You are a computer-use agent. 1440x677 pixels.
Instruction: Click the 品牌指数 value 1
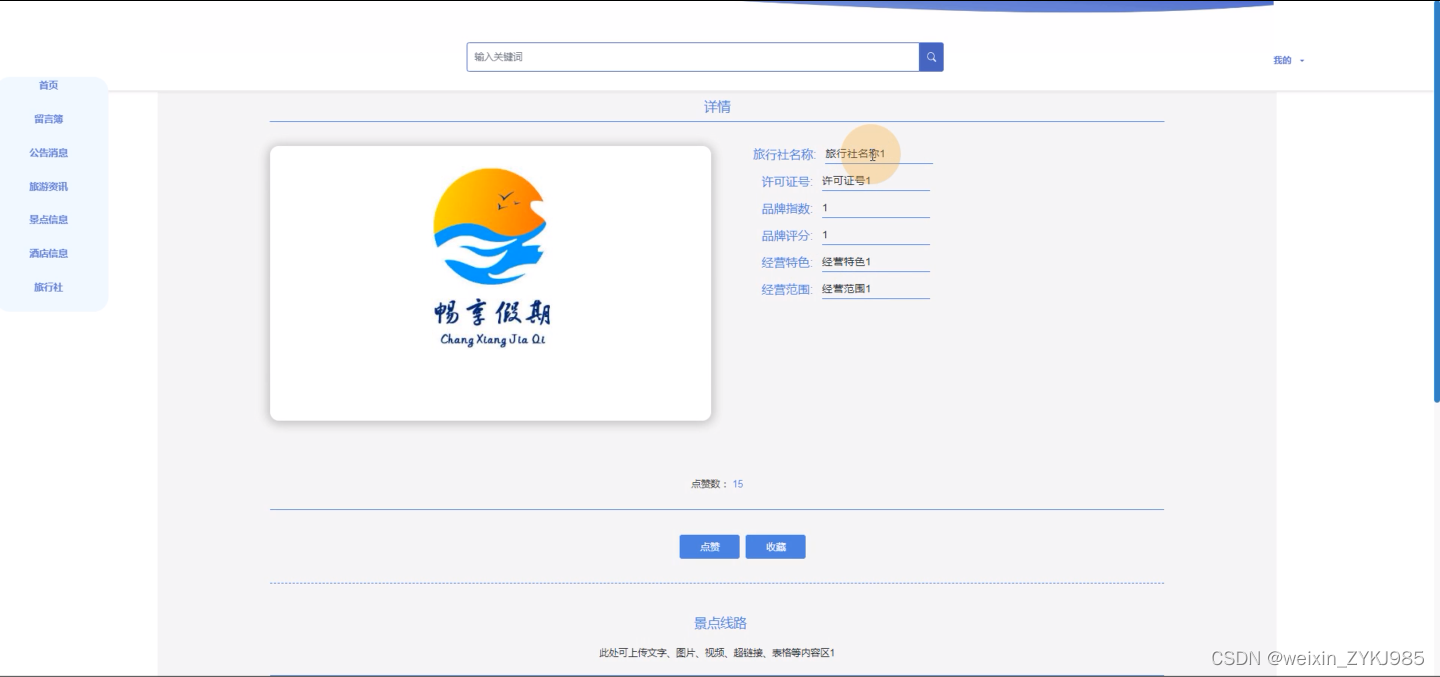[x=876, y=208]
